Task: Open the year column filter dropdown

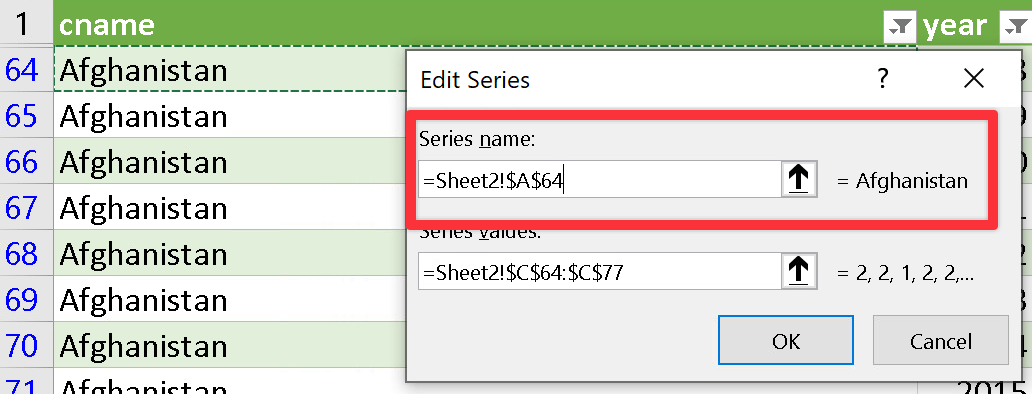Action: click(1015, 26)
